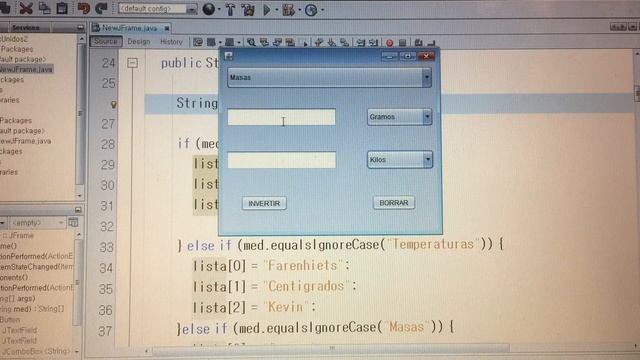Screen dimensions: 640x360
Task: Click the Find Selection magnifier icon
Action: [251, 42]
